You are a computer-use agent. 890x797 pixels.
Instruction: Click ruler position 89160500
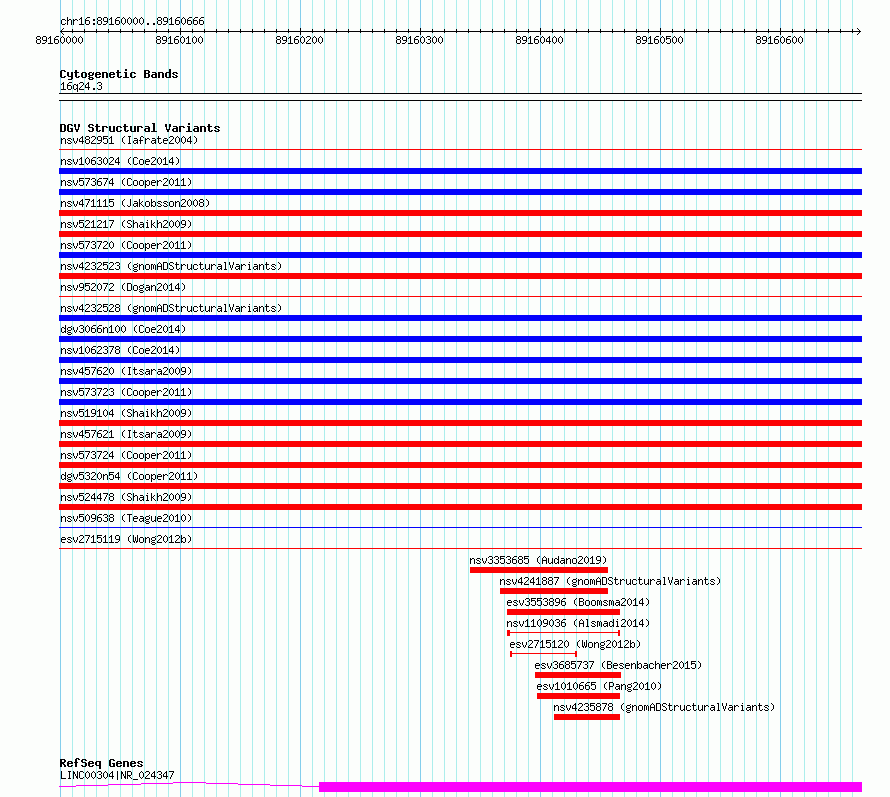point(660,40)
